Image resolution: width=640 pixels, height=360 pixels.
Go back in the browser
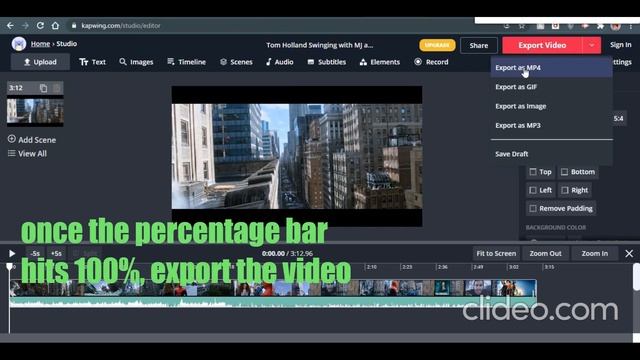(x=10, y=26)
